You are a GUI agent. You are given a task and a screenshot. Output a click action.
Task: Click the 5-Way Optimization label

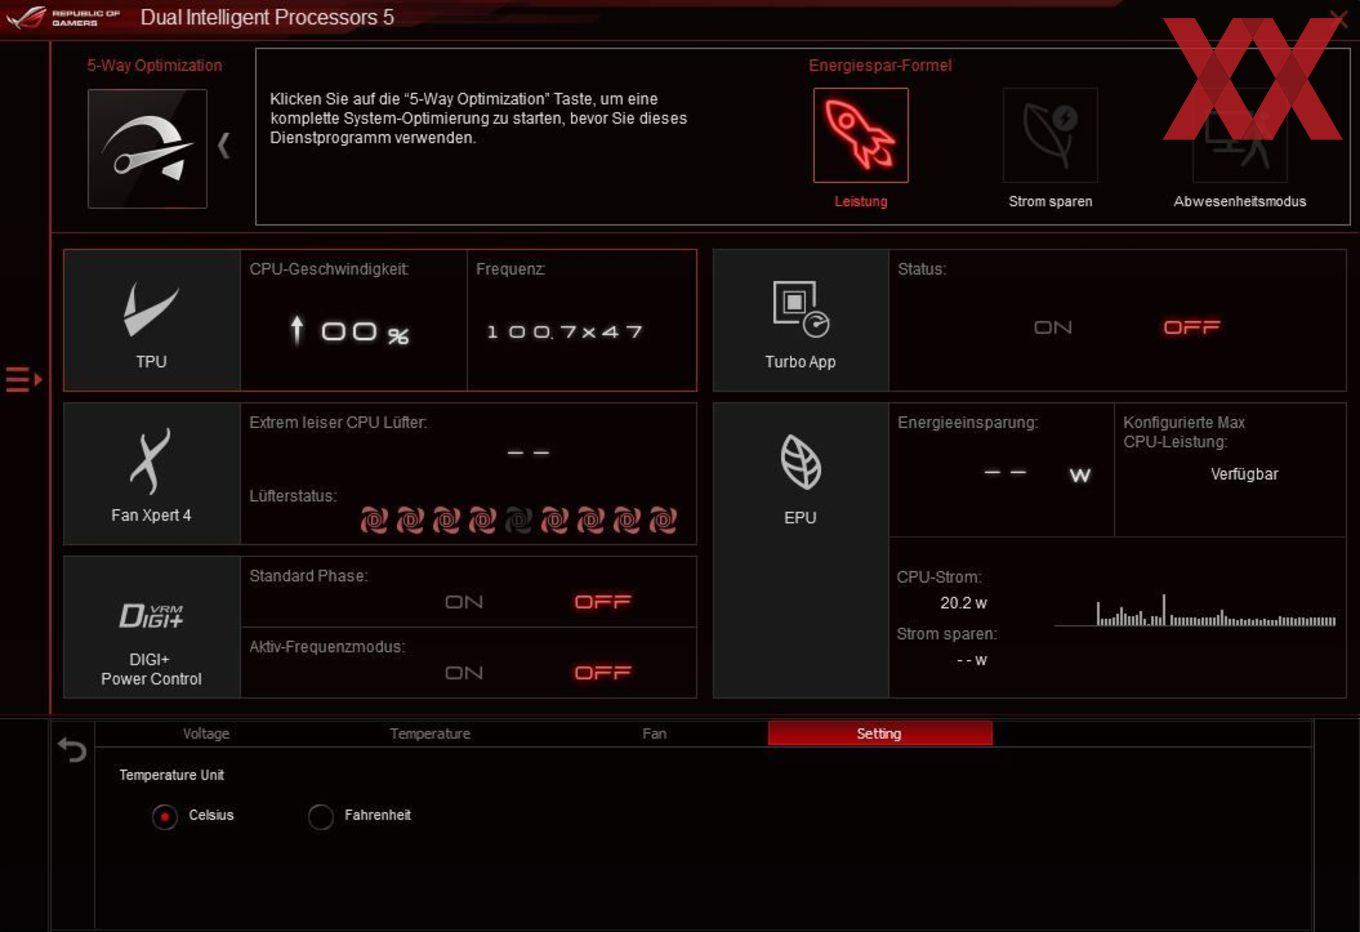coord(154,66)
